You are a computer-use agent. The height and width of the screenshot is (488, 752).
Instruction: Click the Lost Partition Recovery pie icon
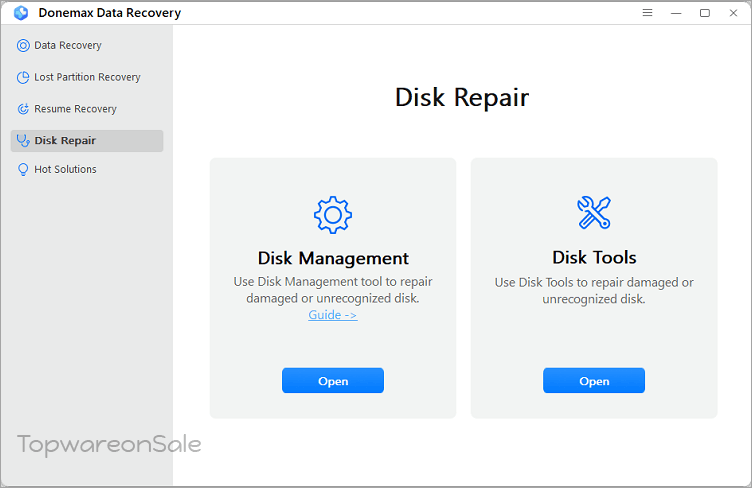click(x=23, y=78)
